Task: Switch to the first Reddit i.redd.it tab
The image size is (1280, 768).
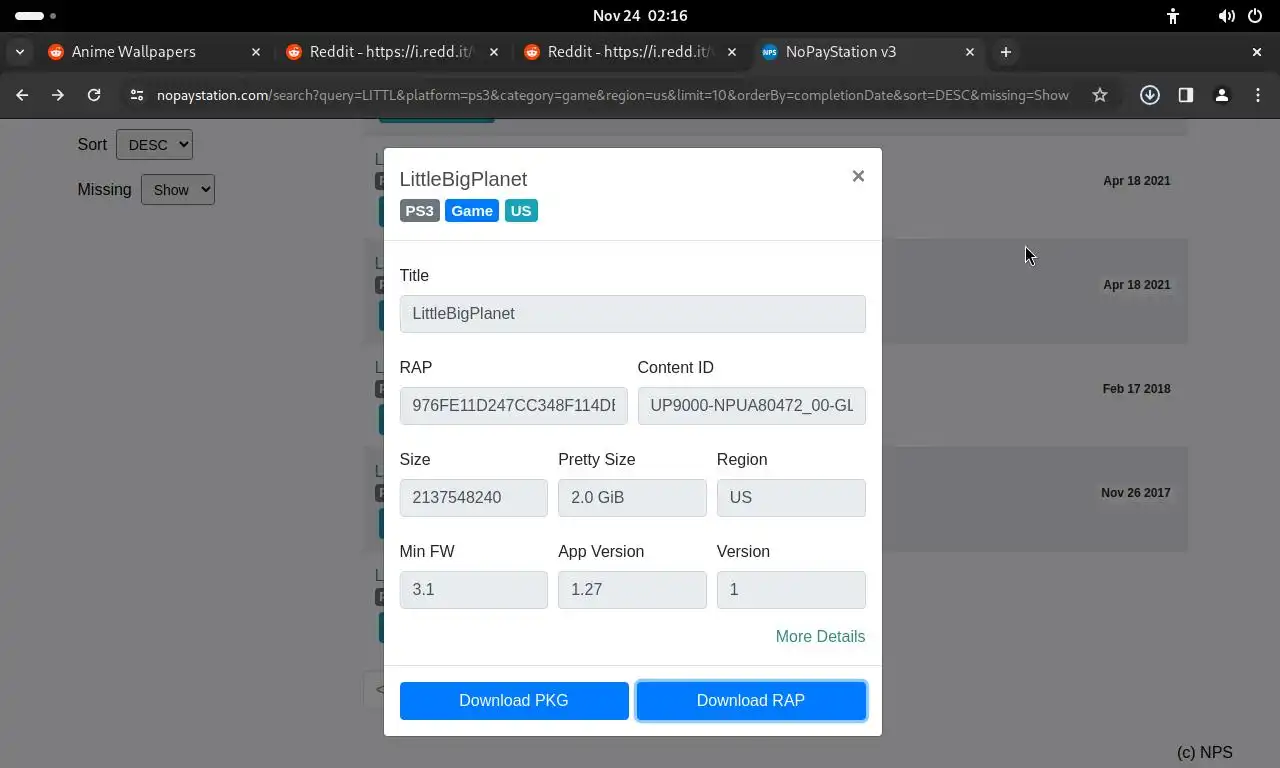Action: click(390, 52)
